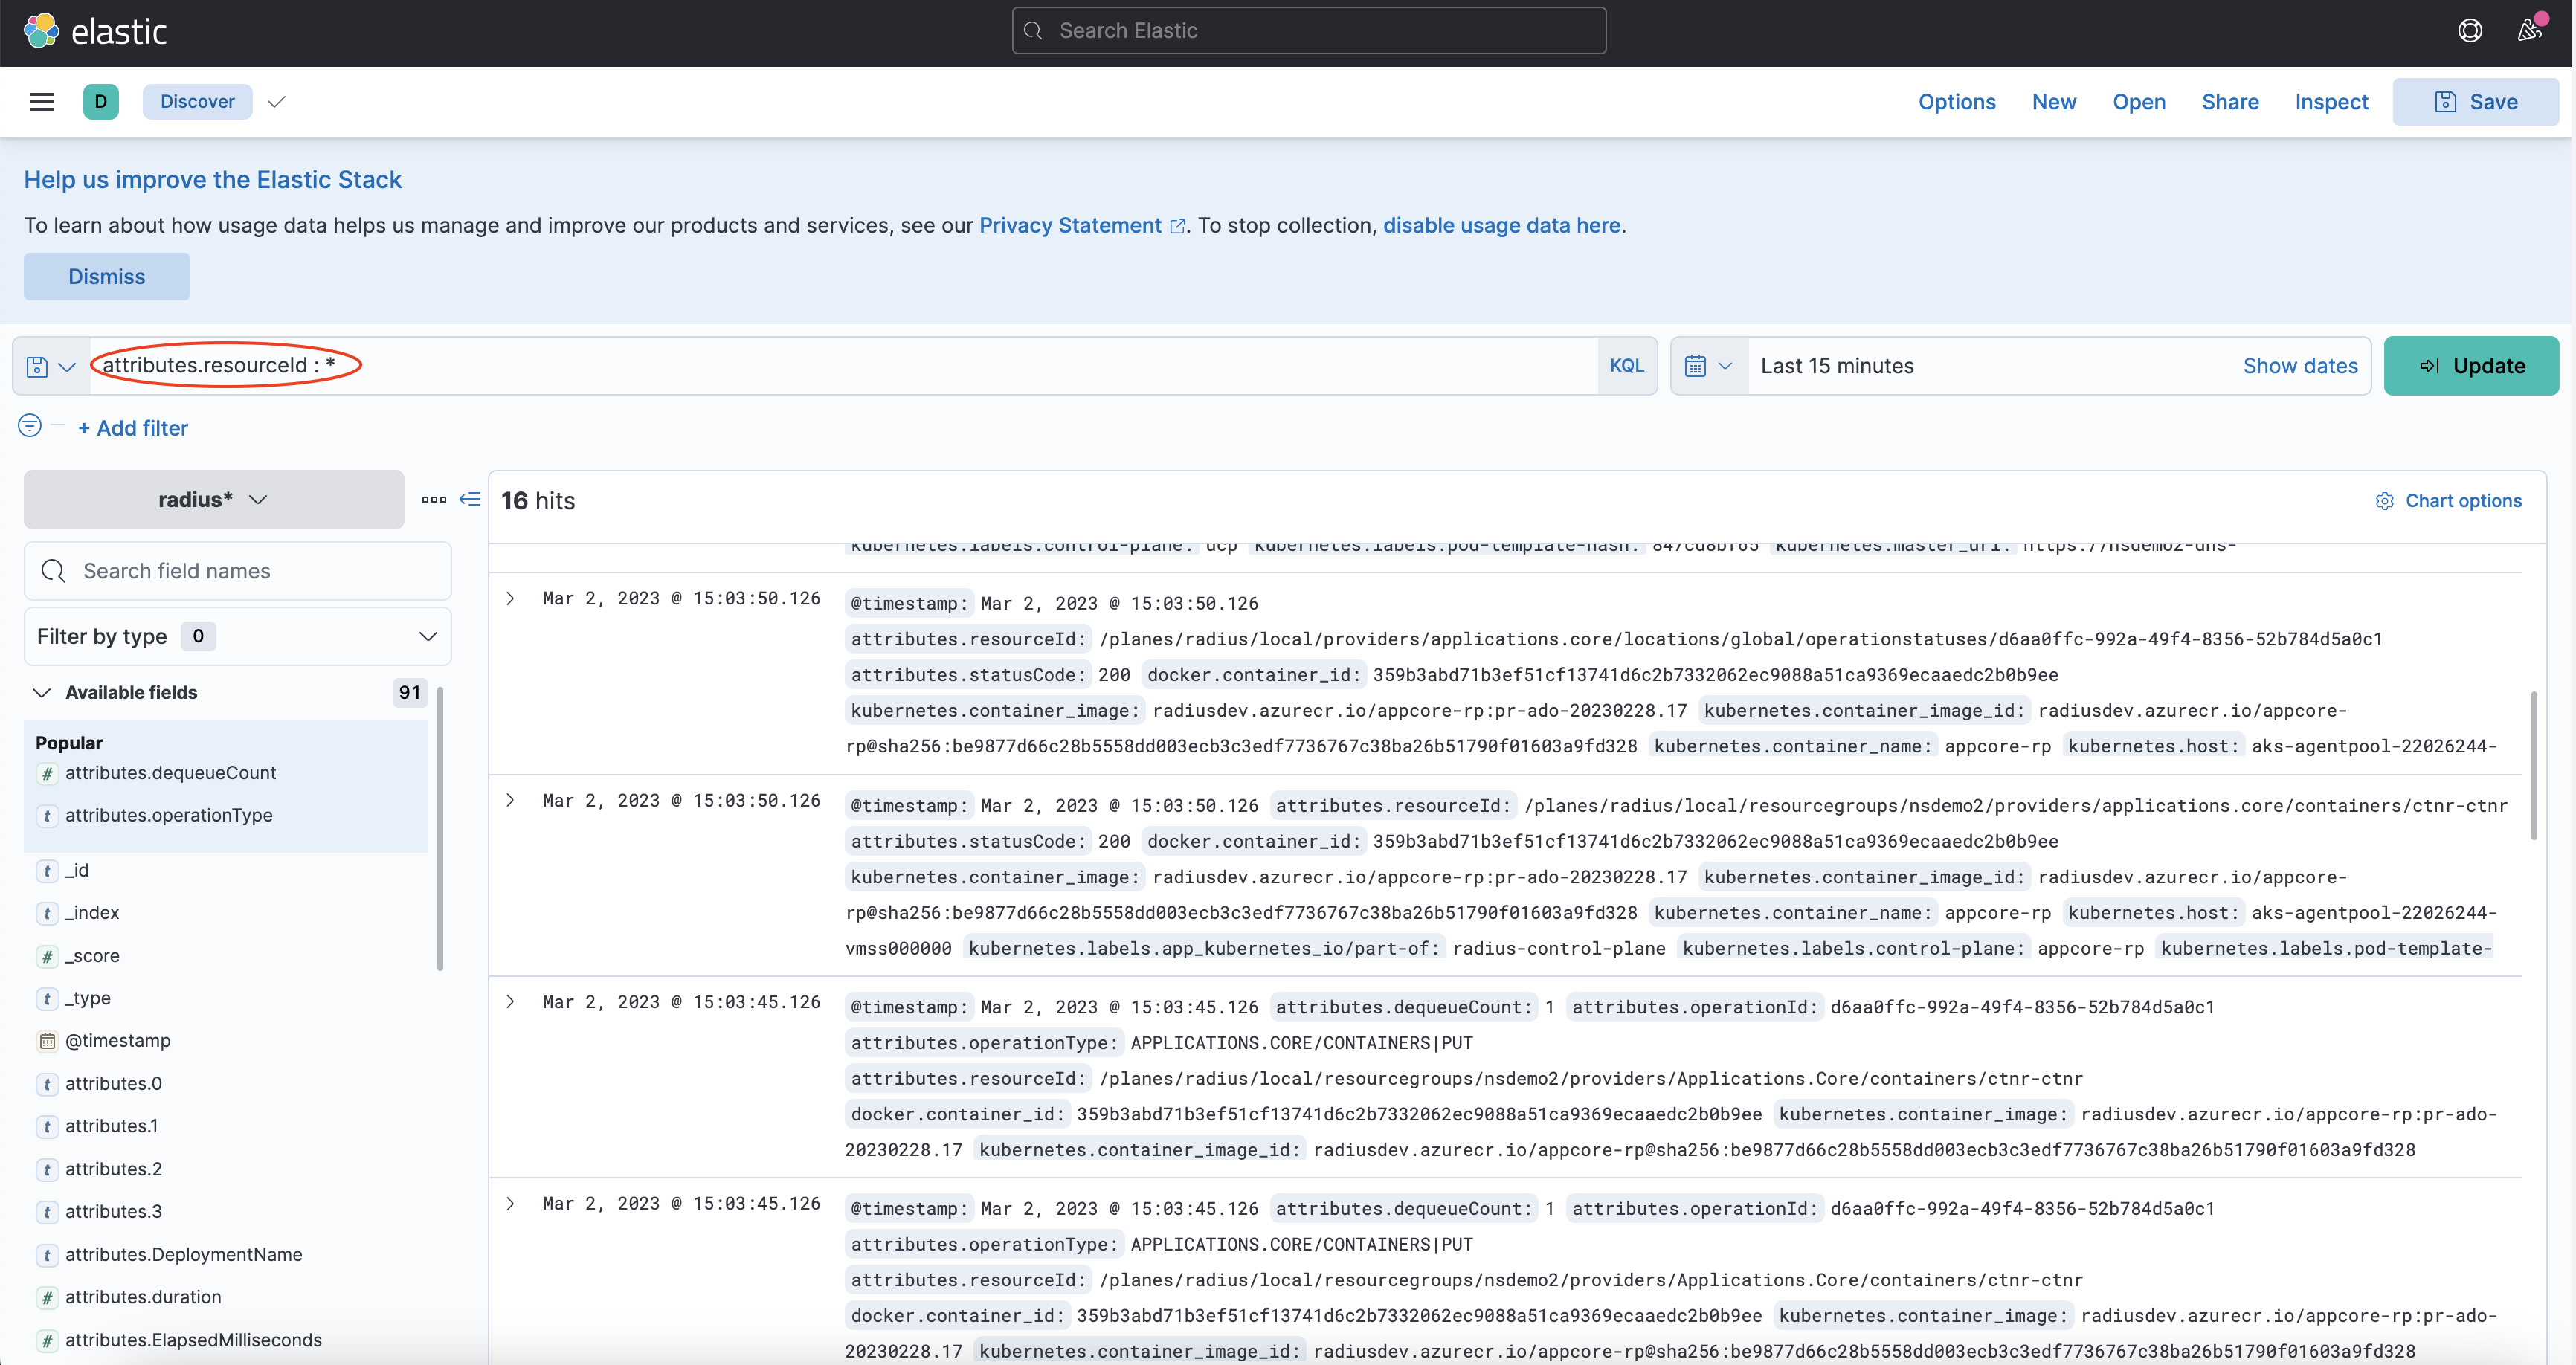Click the Add filter link
Image resolution: width=2576 pixels, height=1365 pixels.
pos(133,428)
